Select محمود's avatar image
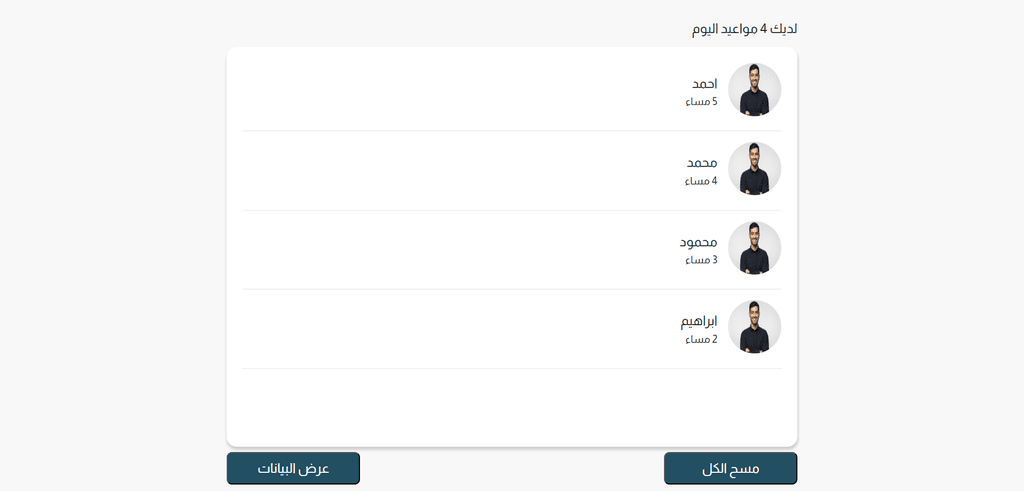This screenshot has width=1024, height=500. coord(754,248)
